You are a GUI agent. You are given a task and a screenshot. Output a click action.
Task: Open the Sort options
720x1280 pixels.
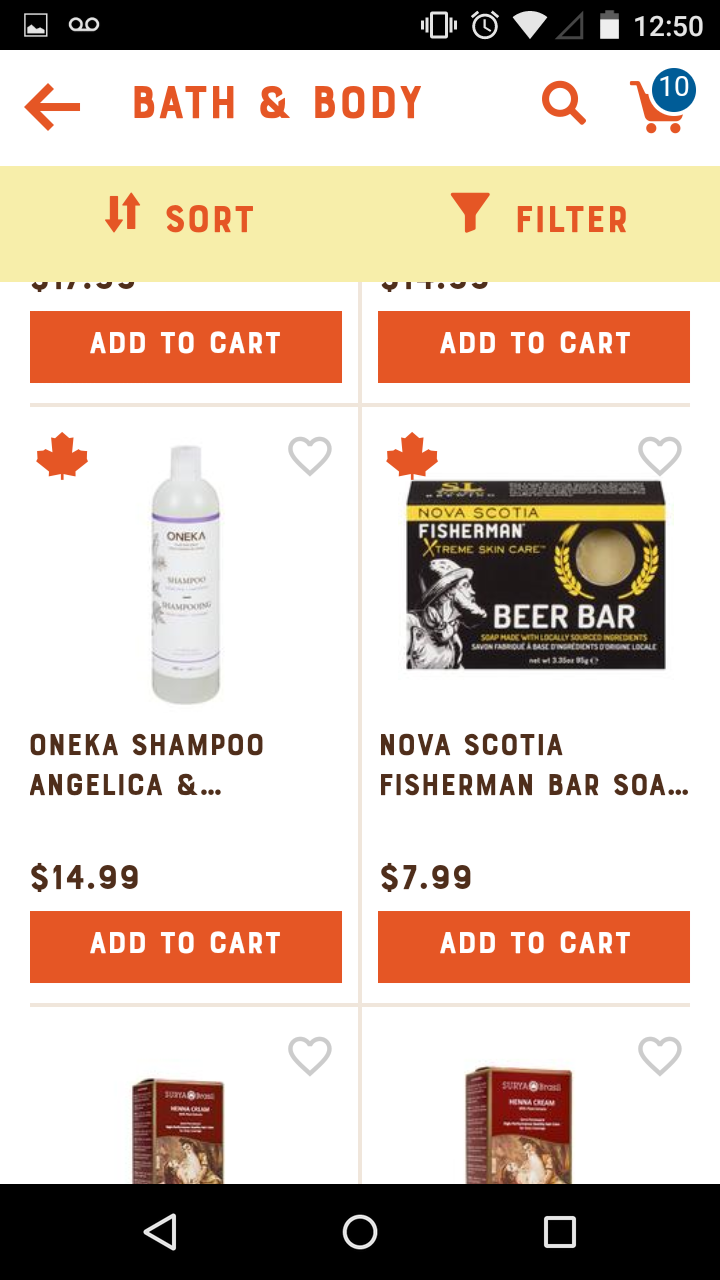180,218
